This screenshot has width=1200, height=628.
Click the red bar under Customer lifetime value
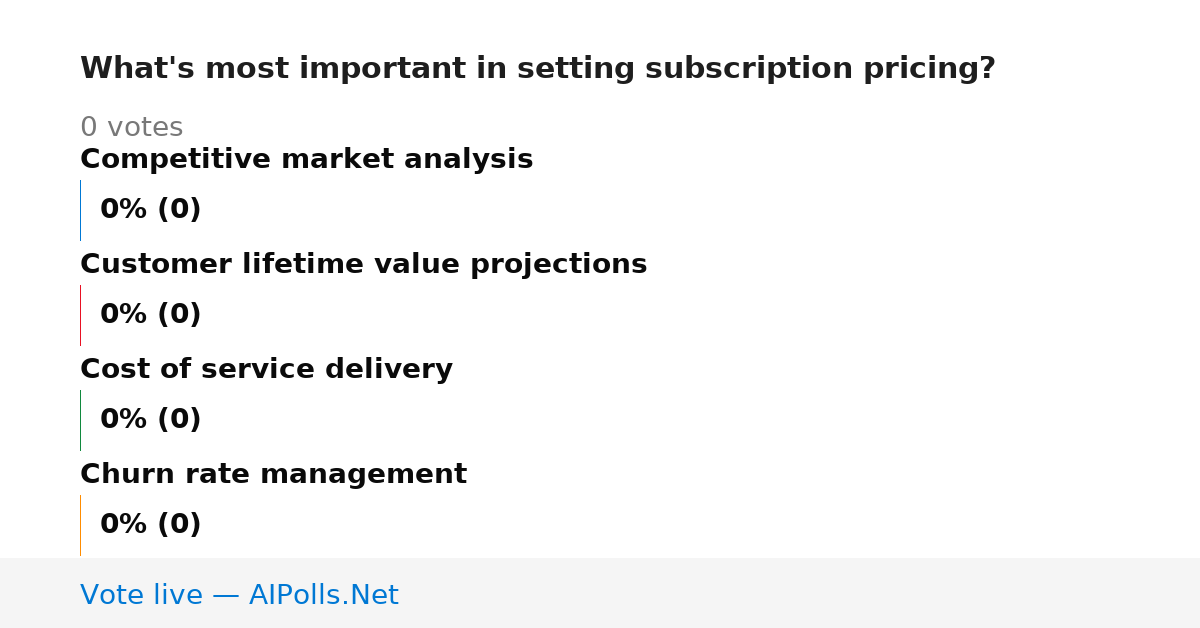(x=81, y=315)
